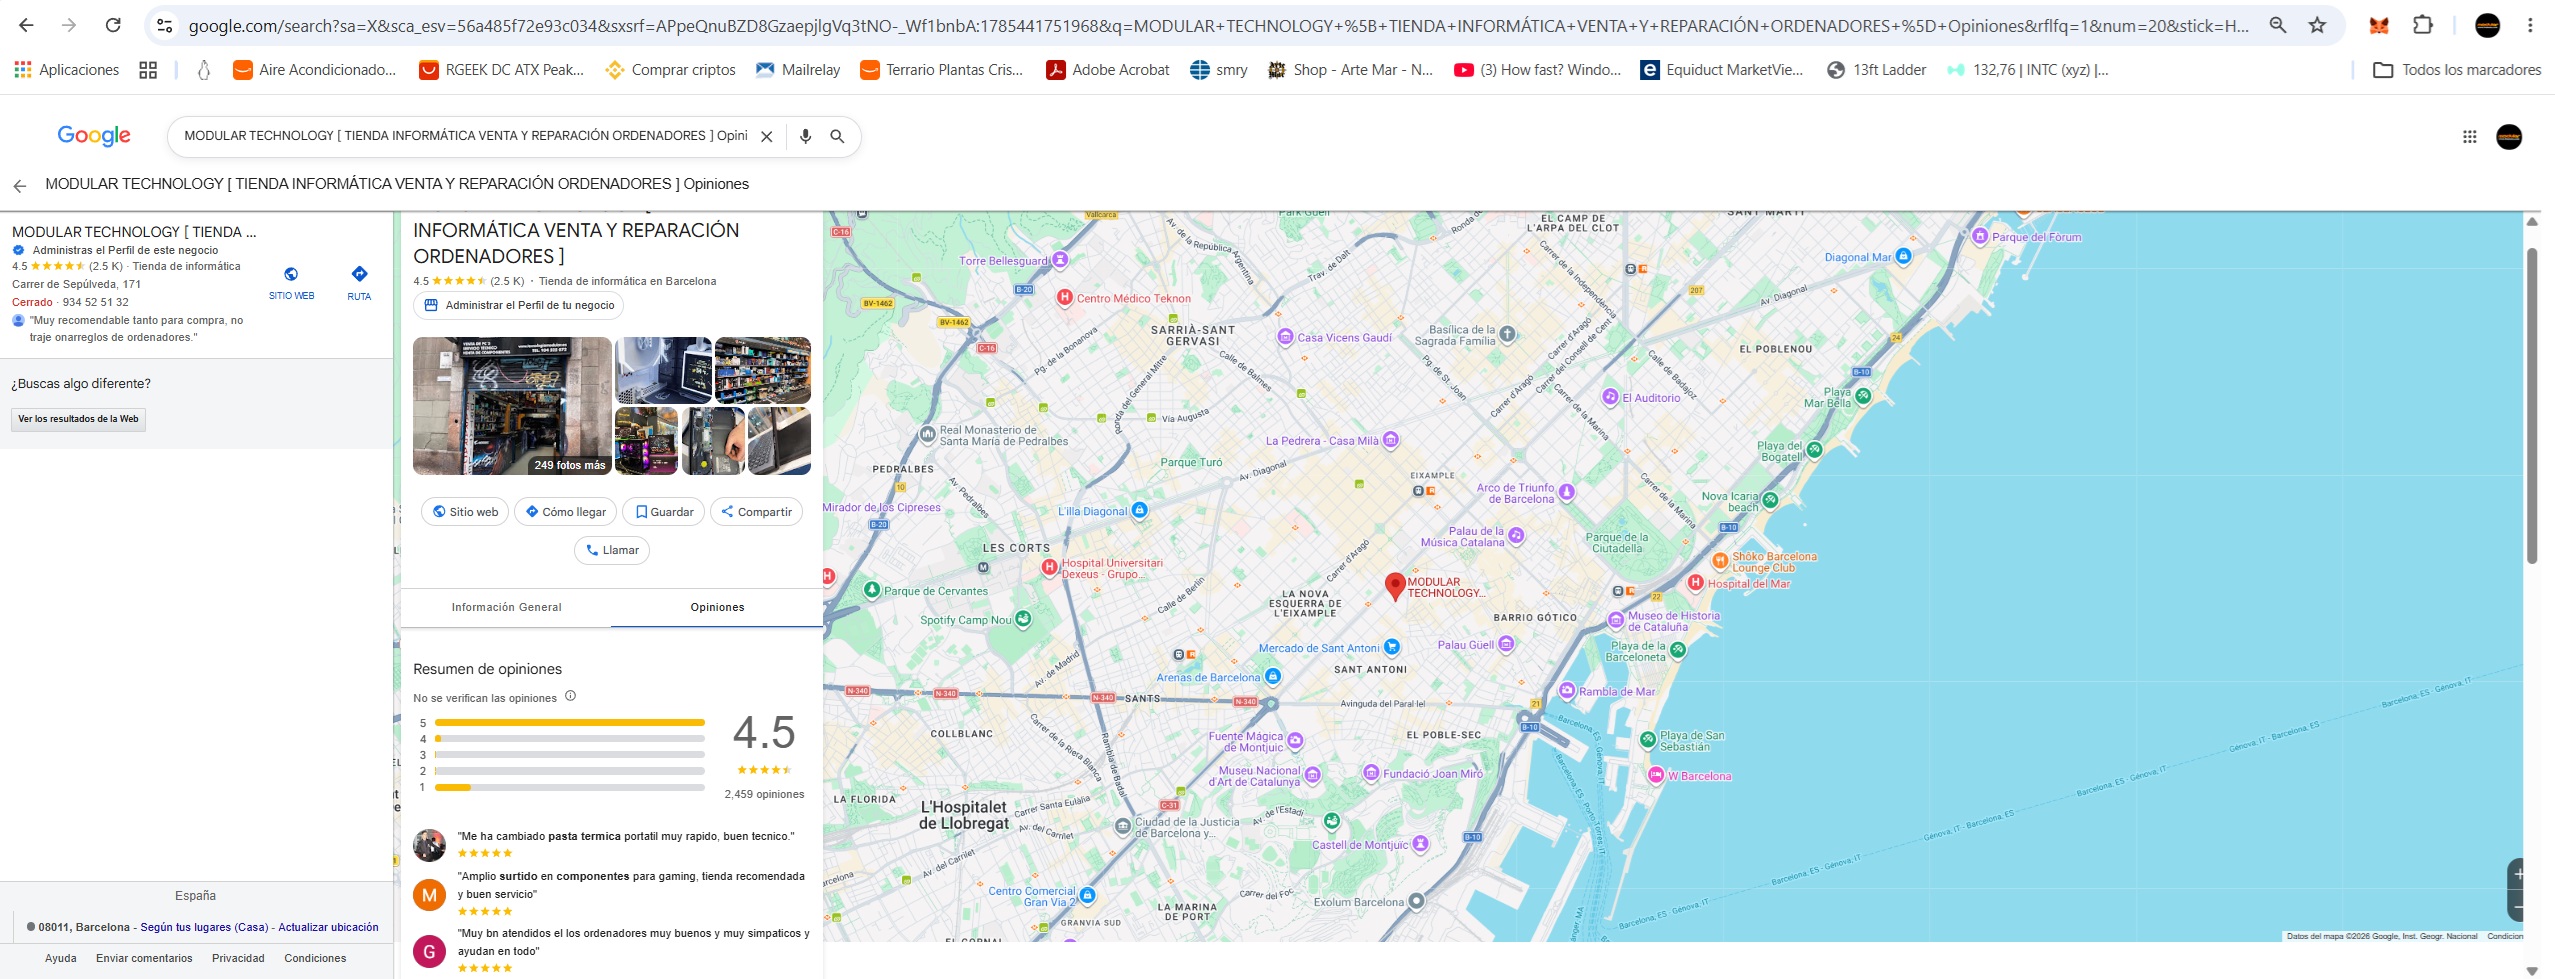The height and width of the screenshot is (979, 2555).
Task: Go back using the arrow beside Opiniones title
Action: click(x=20, y=185)
